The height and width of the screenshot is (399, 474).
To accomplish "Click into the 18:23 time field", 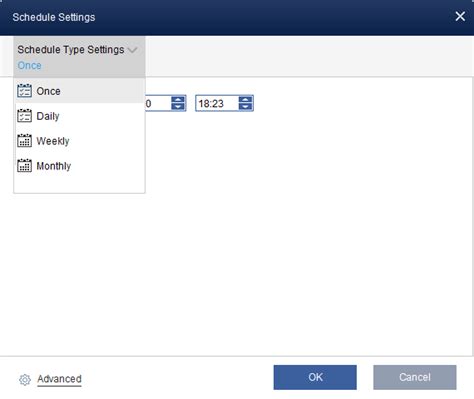I will [x=217, y=103].
